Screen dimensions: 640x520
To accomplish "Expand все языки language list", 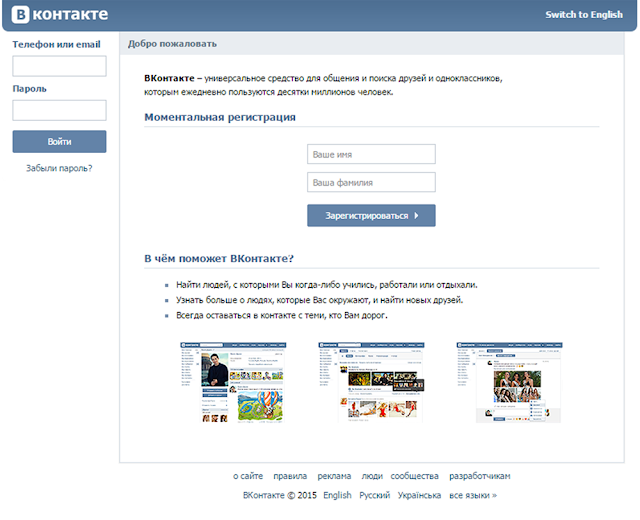I will 472,495.
